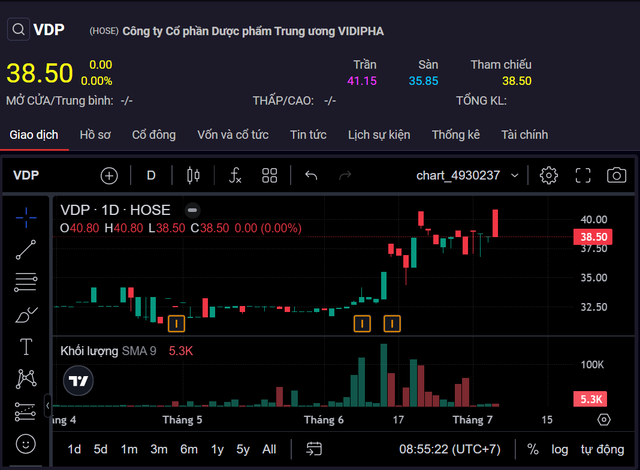
Task: Set chart range to 6m
Action: (188, 449)
